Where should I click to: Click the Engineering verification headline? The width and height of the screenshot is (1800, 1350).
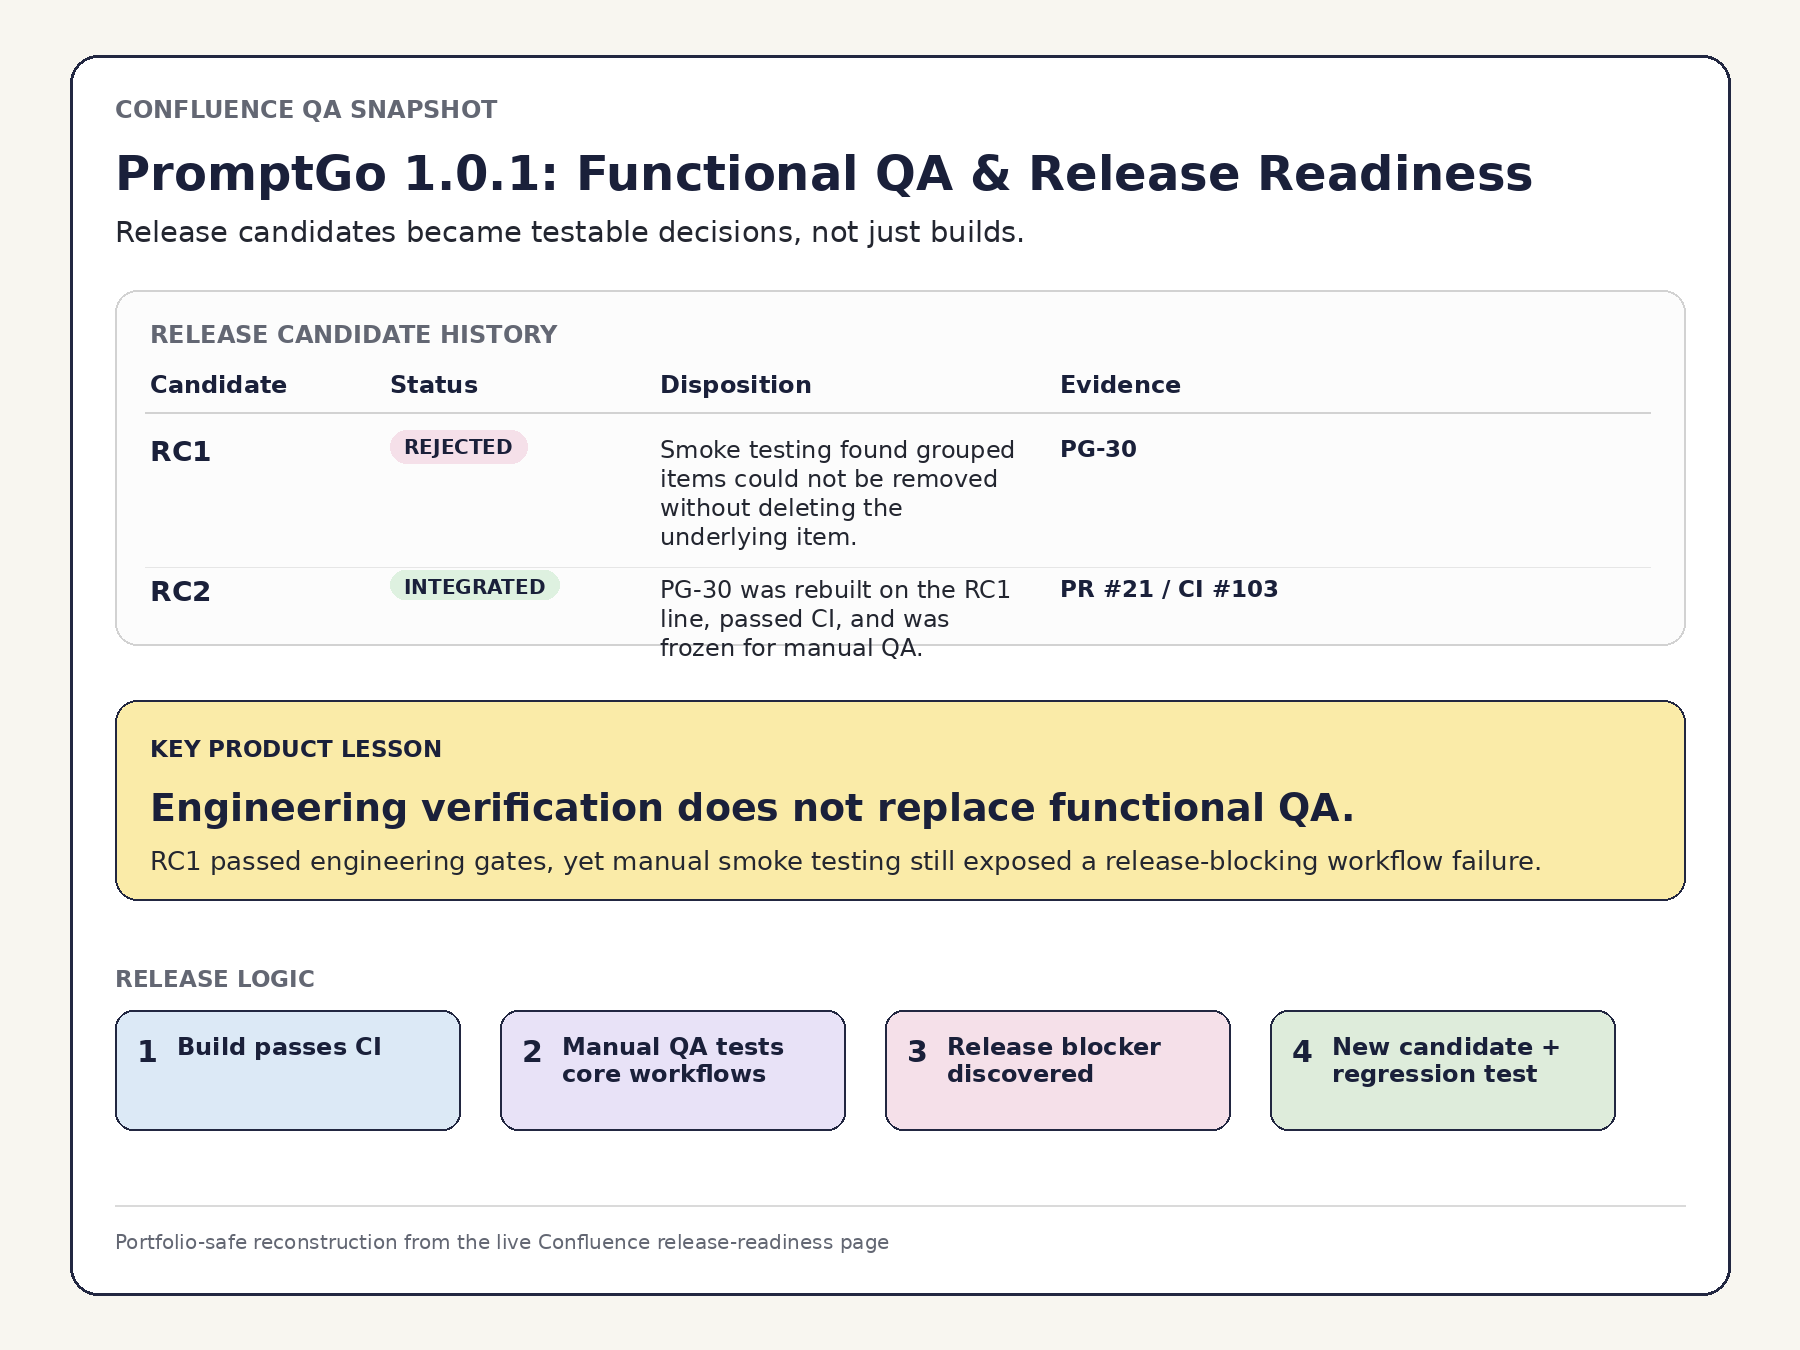coord(752,808)
